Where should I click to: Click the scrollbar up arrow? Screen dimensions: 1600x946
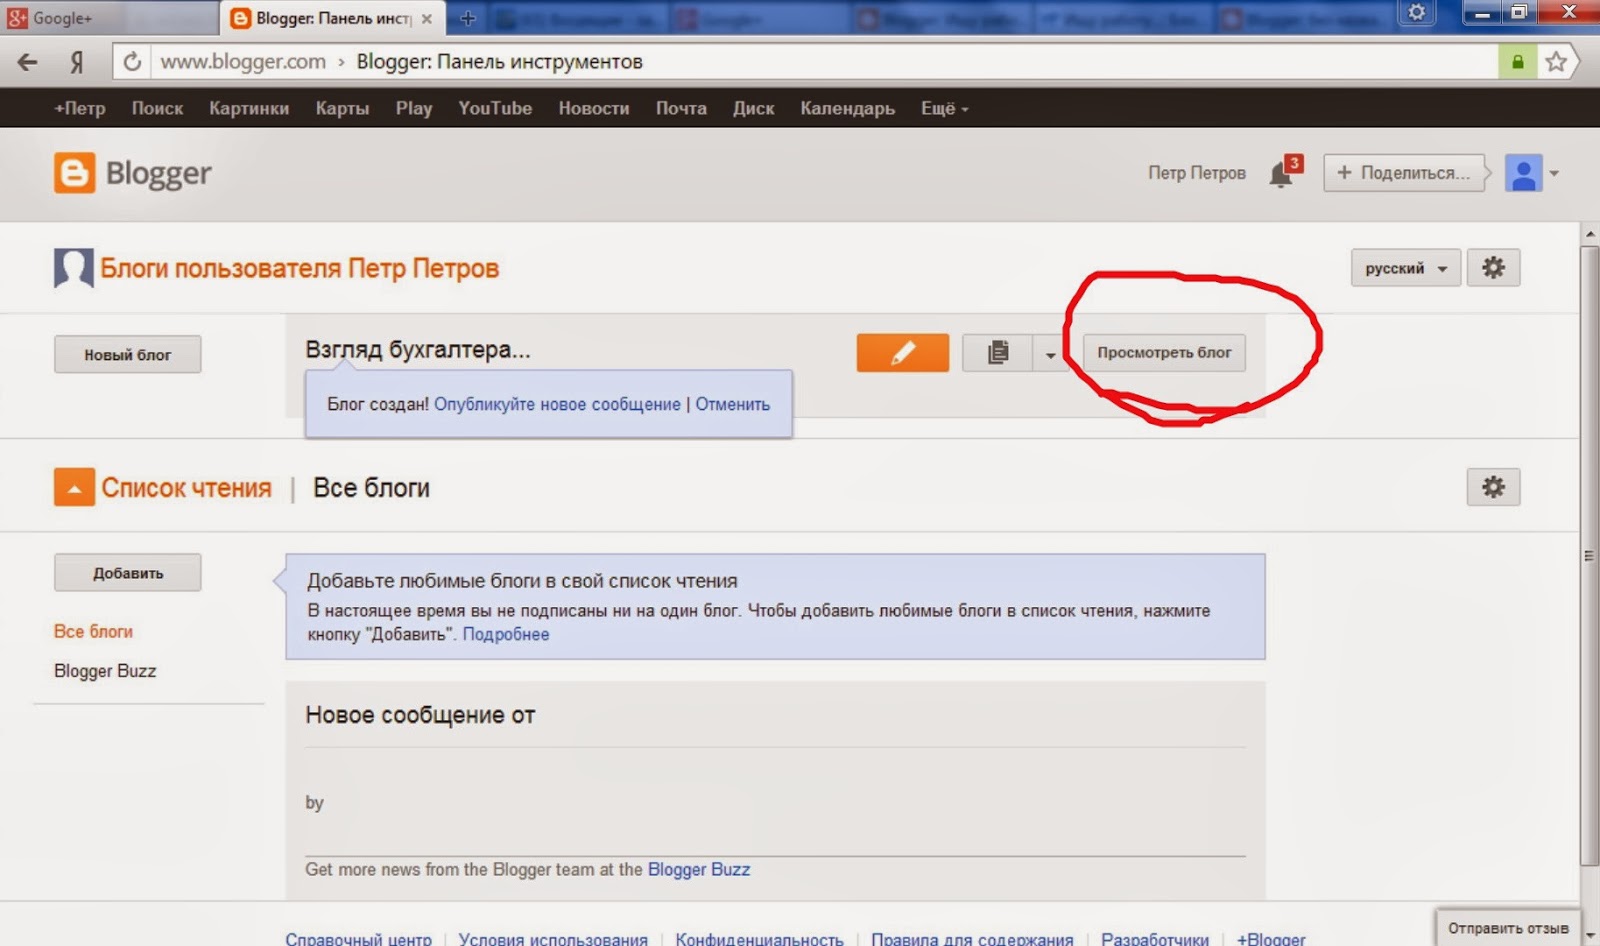coord(1590,234)
